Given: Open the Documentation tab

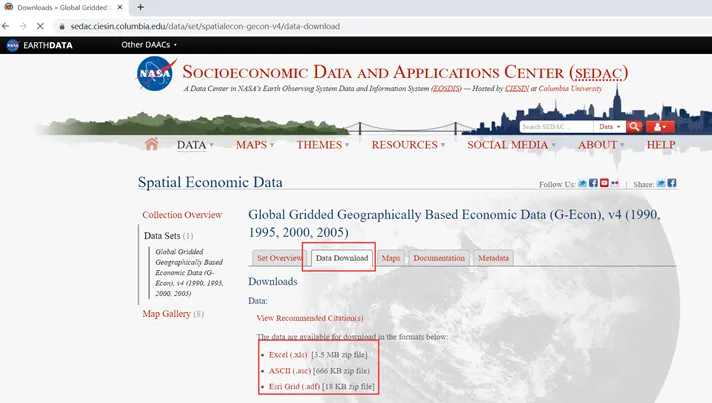Looking at the screenshot, I should coord(439,258).
